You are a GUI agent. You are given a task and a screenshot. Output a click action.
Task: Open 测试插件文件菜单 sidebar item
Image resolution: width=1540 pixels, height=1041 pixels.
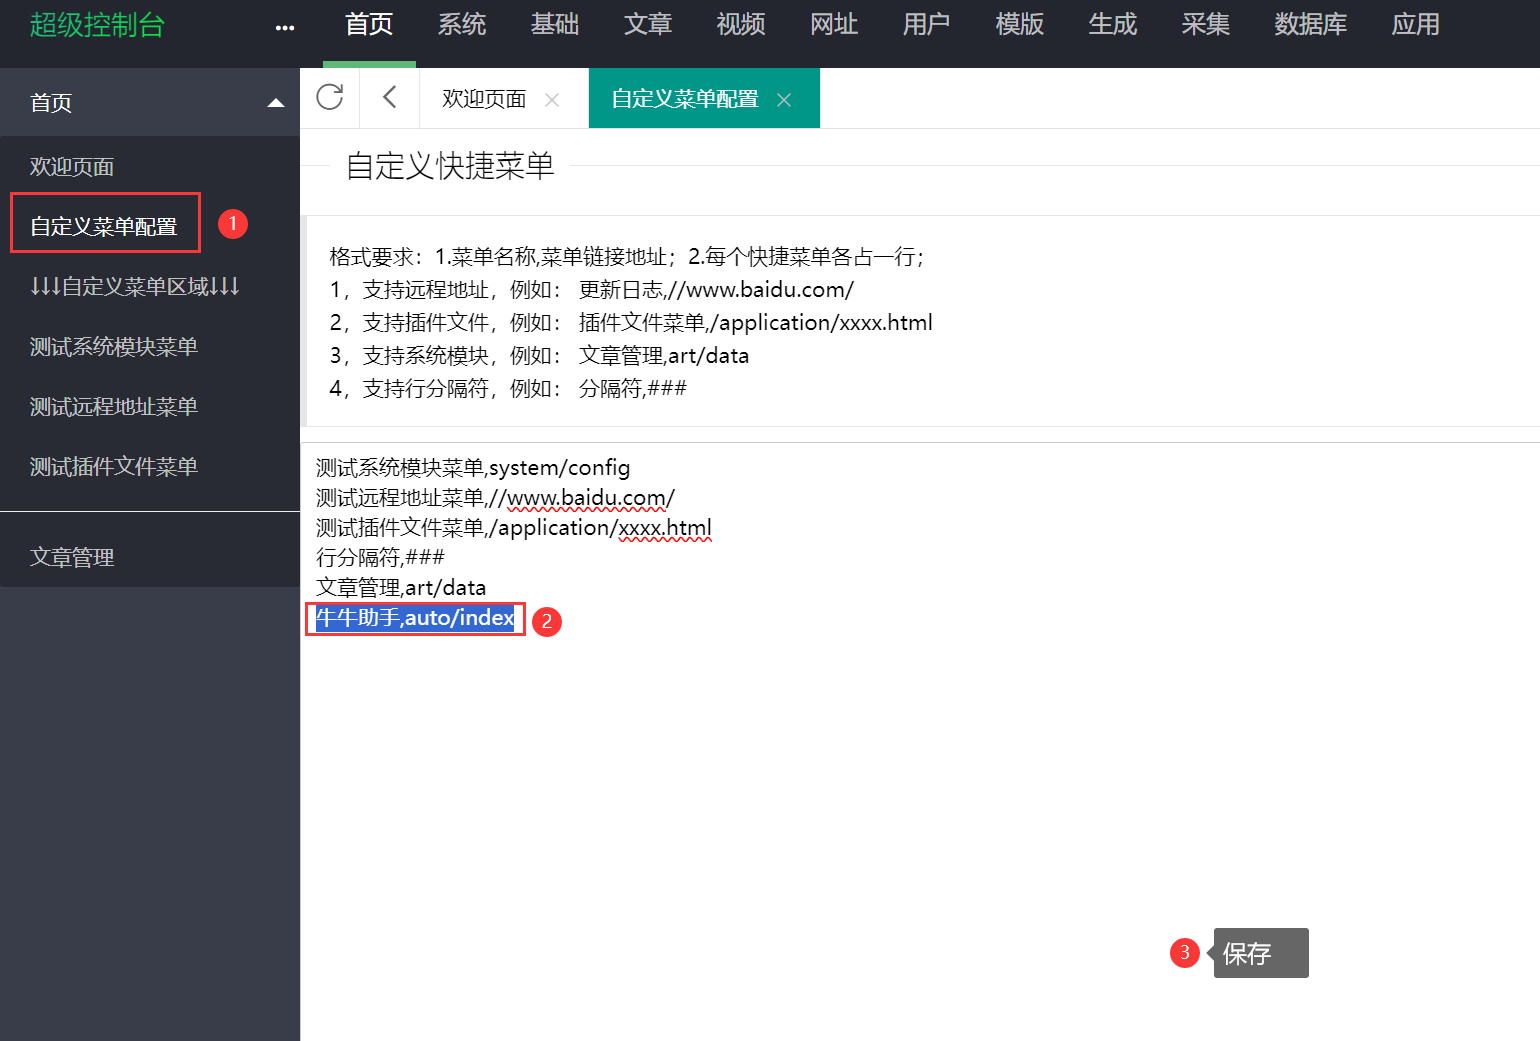(x=114, y=467)
